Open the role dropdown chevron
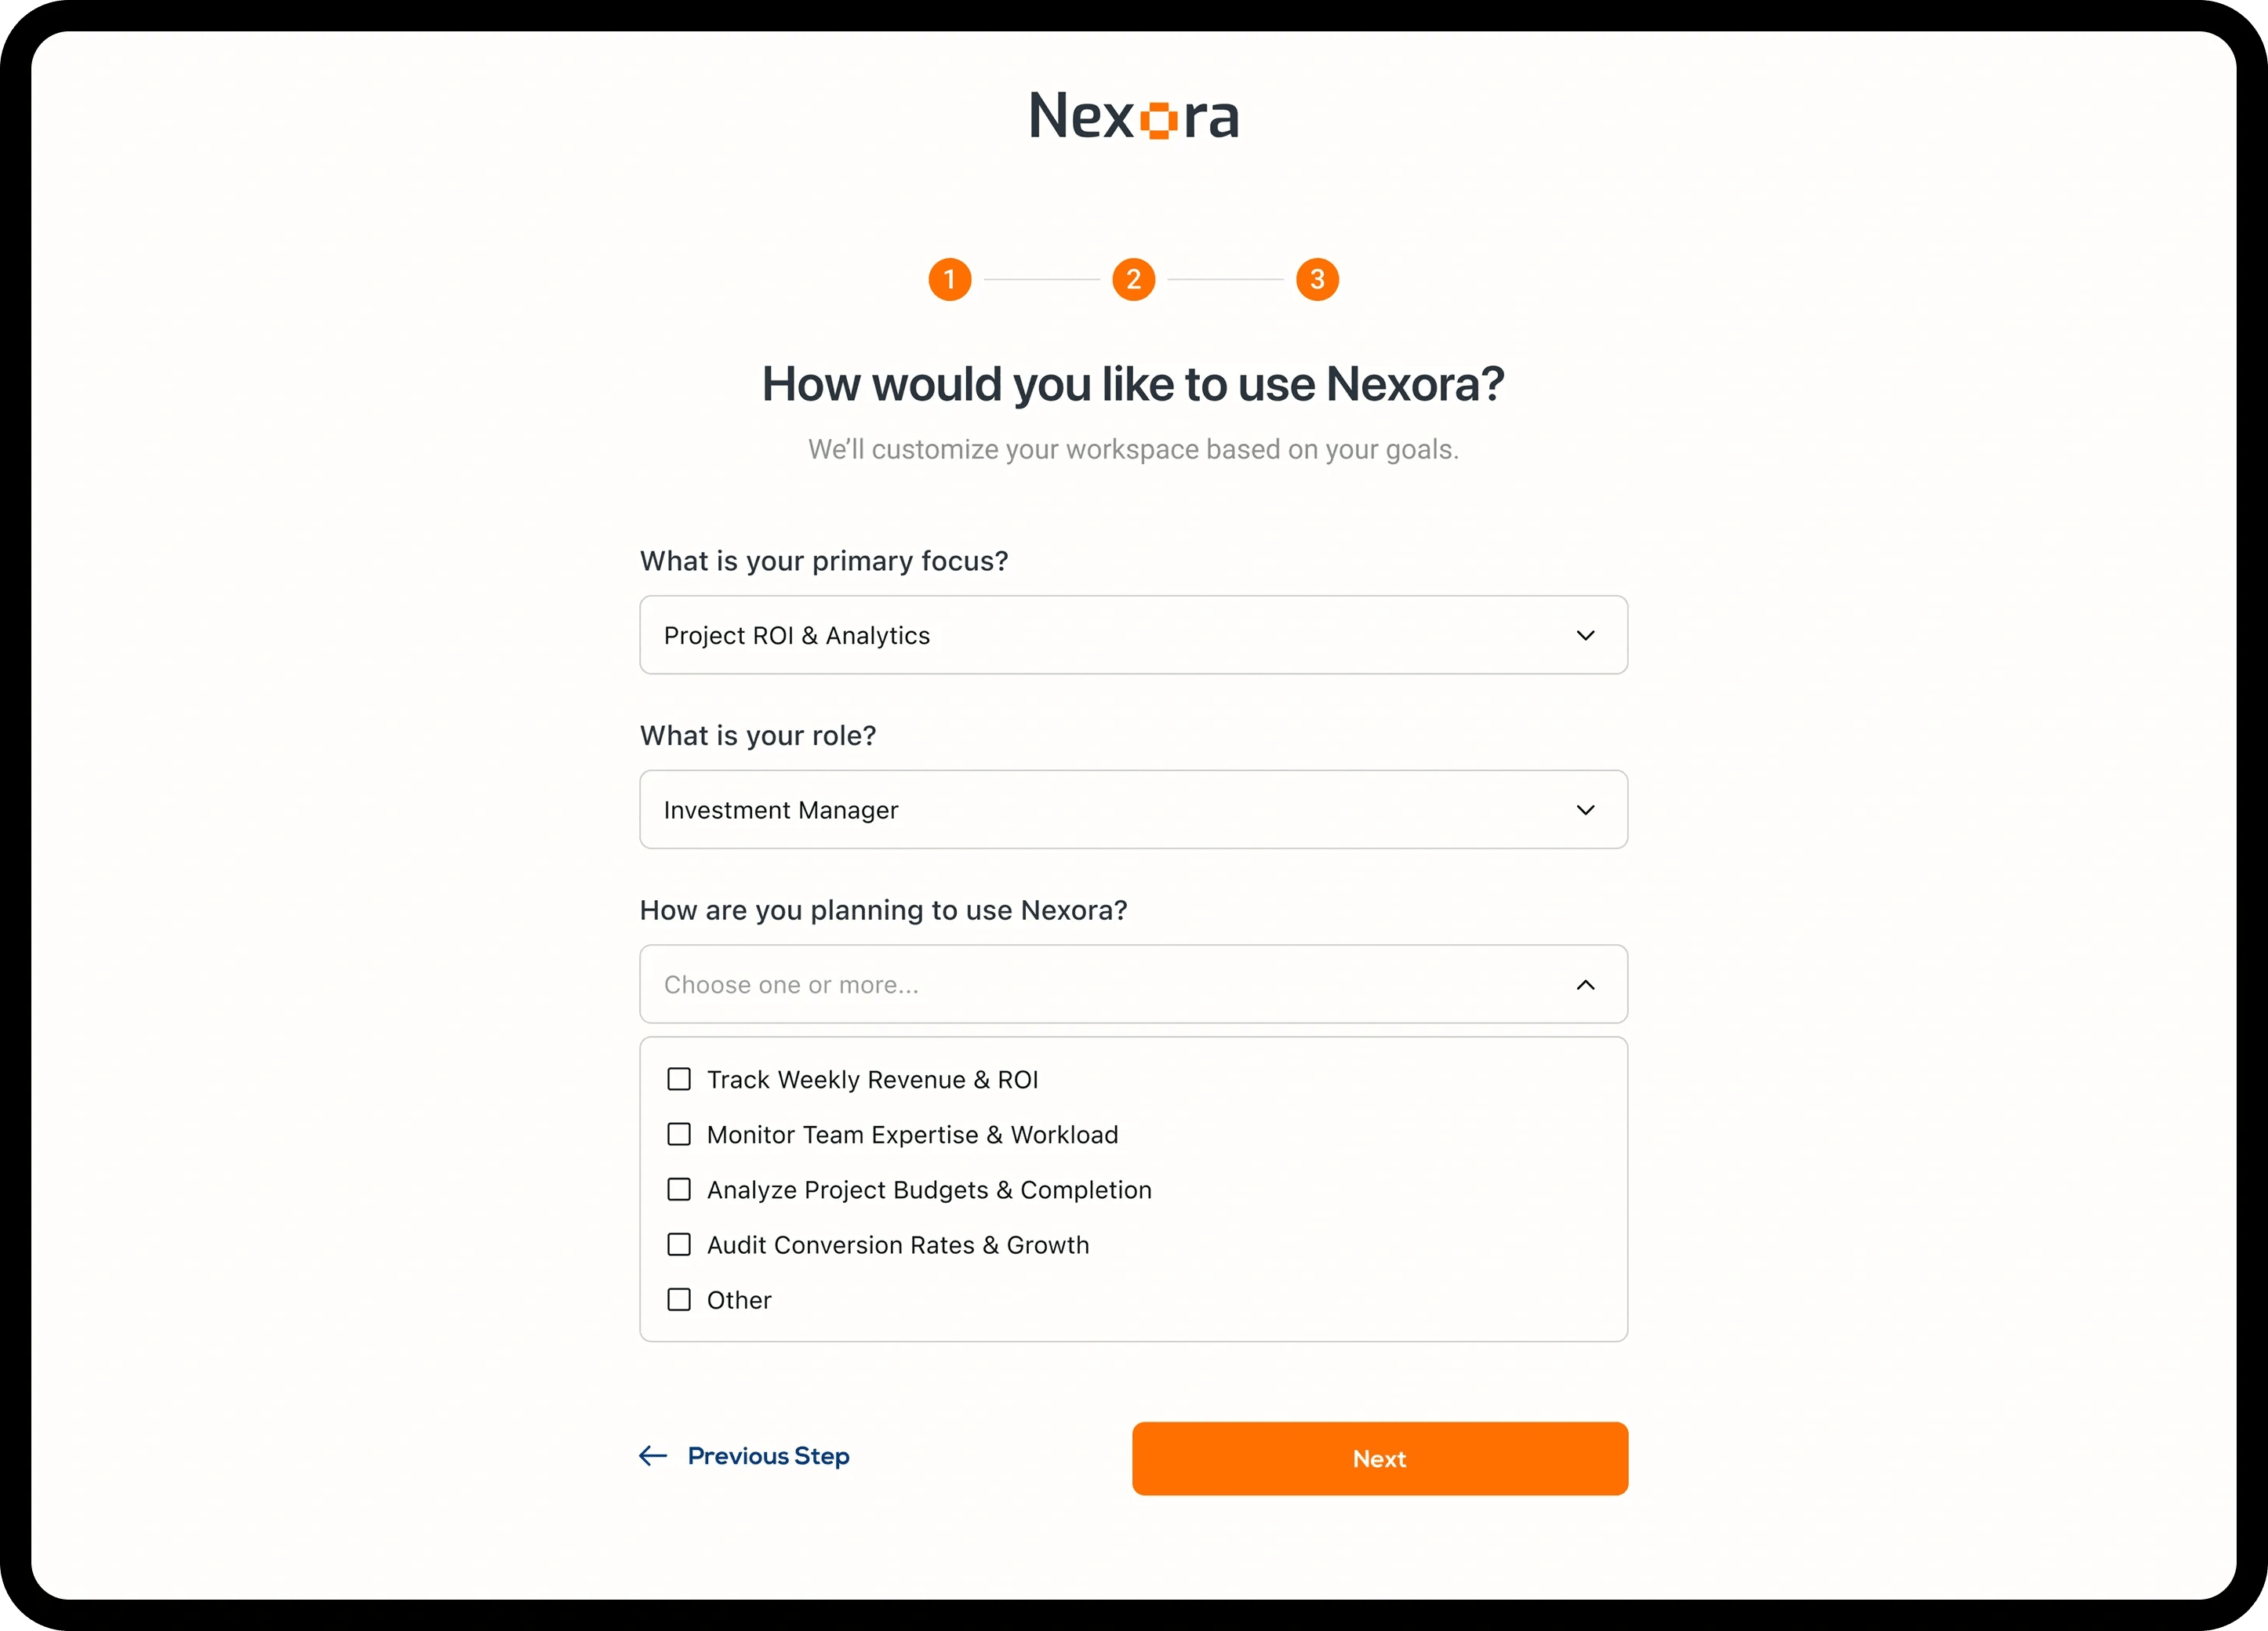Image resolution: width=2268 pixels, height=1631 pixels. tap(1585, 810)
